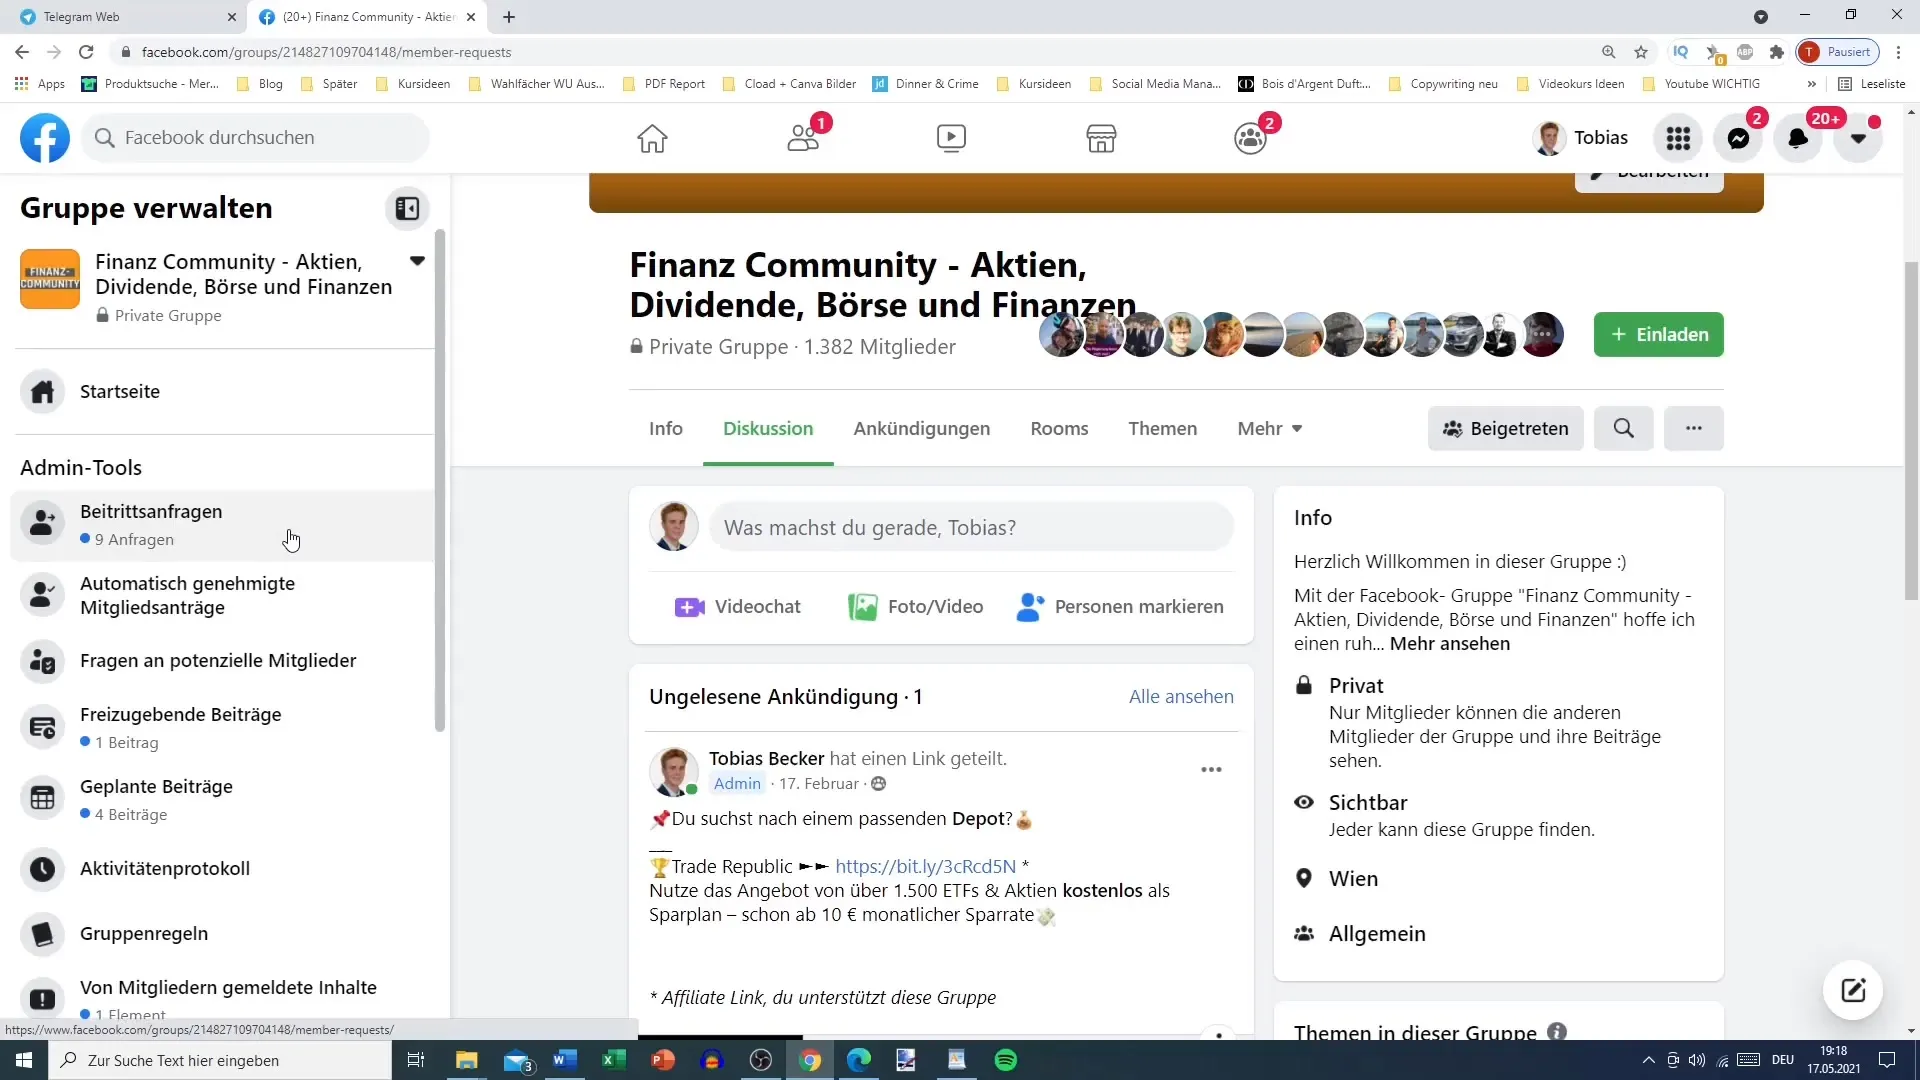Open Aktivitätenprotokoll
1920x1080 pixels.
click(x=222, y=868)
